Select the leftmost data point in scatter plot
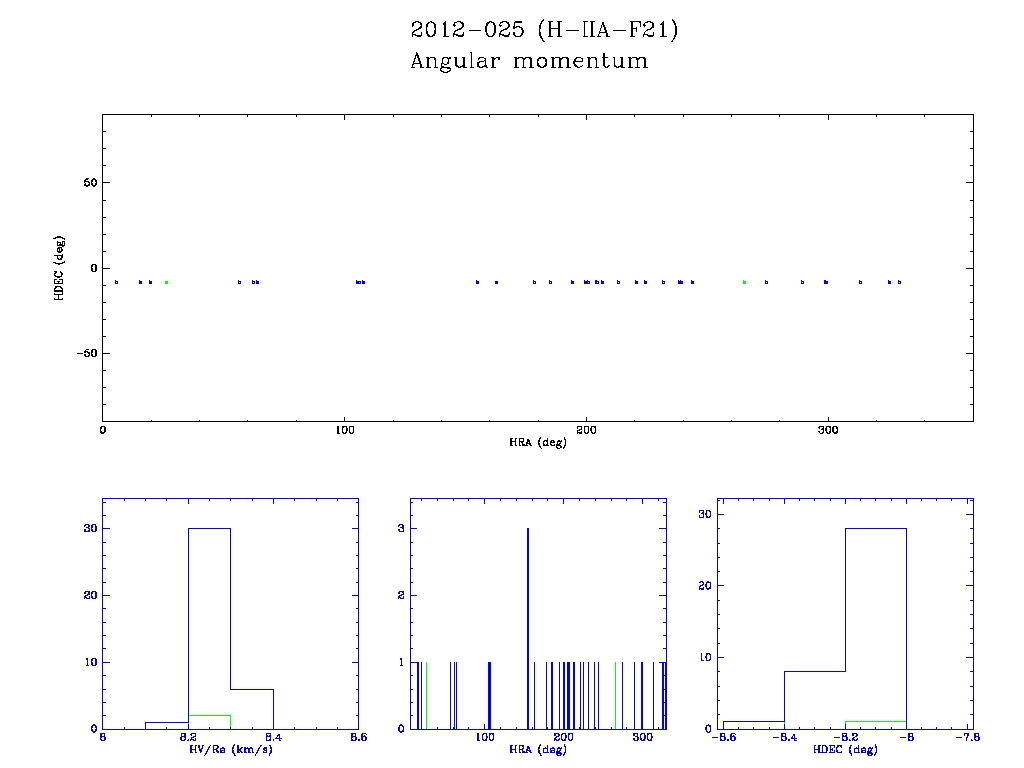The image size is (1024, 768). 117,282
